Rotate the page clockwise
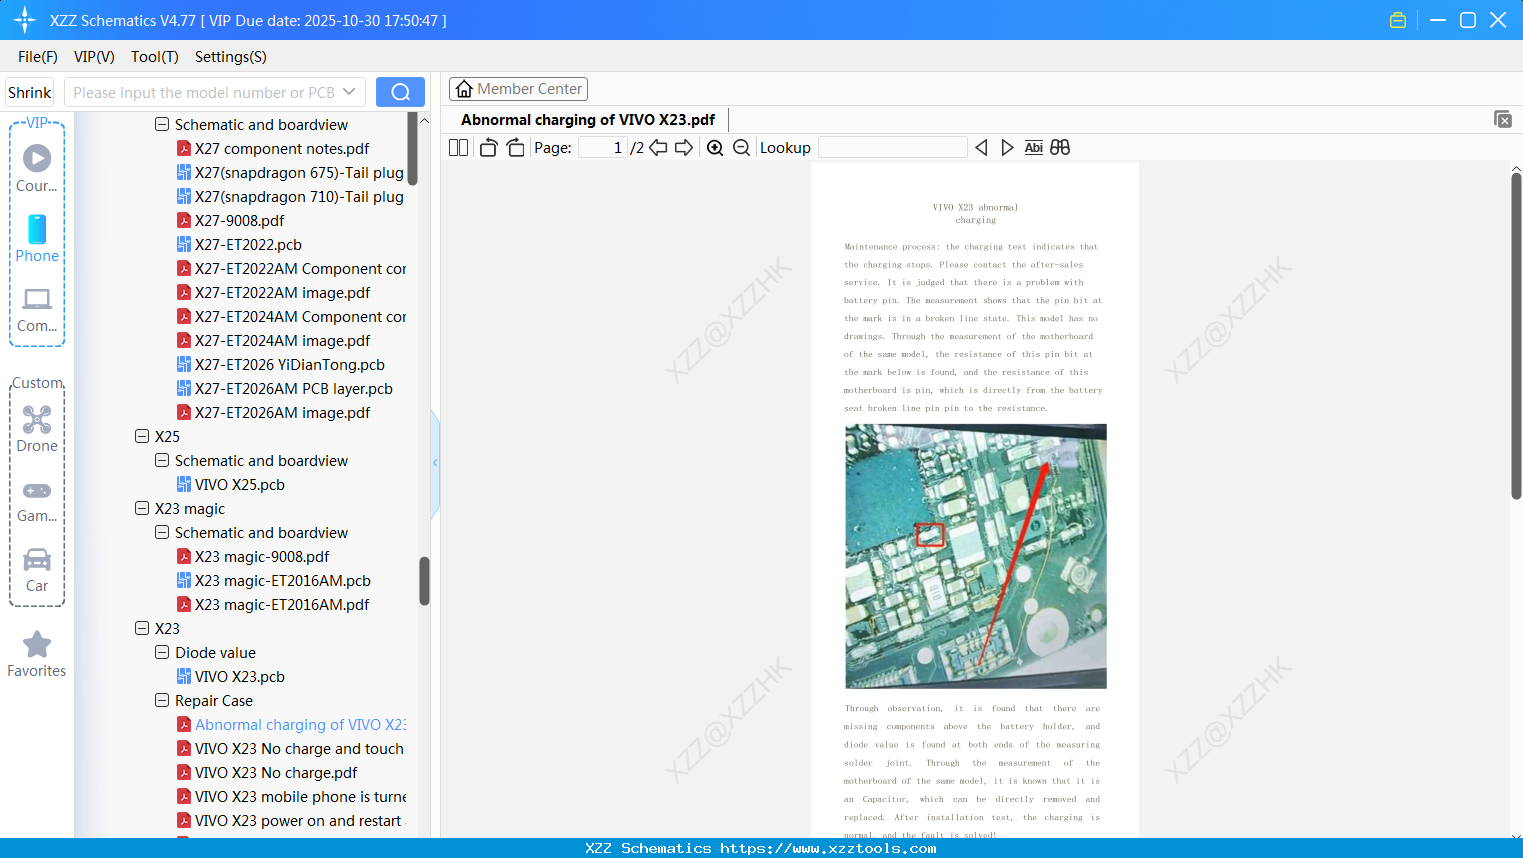This screenshot has height=858, width=1523. (515, 148)
